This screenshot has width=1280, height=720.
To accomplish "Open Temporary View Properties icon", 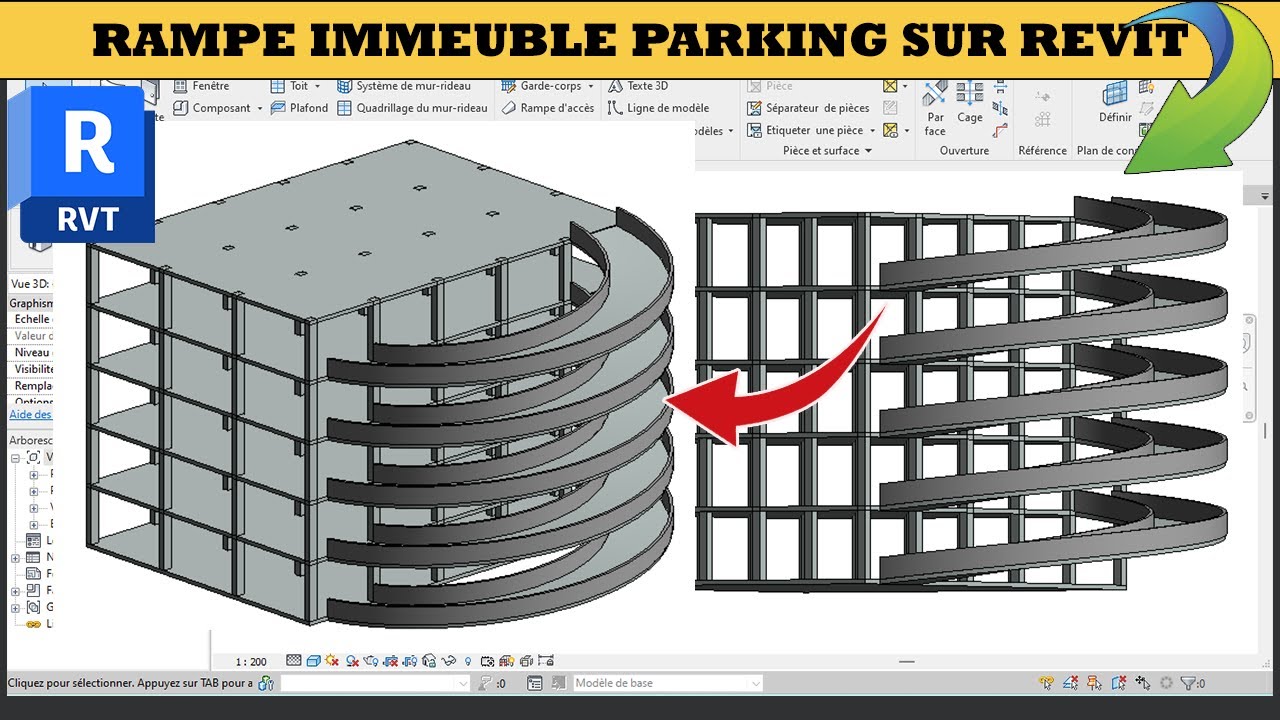I will pos(487,660).
